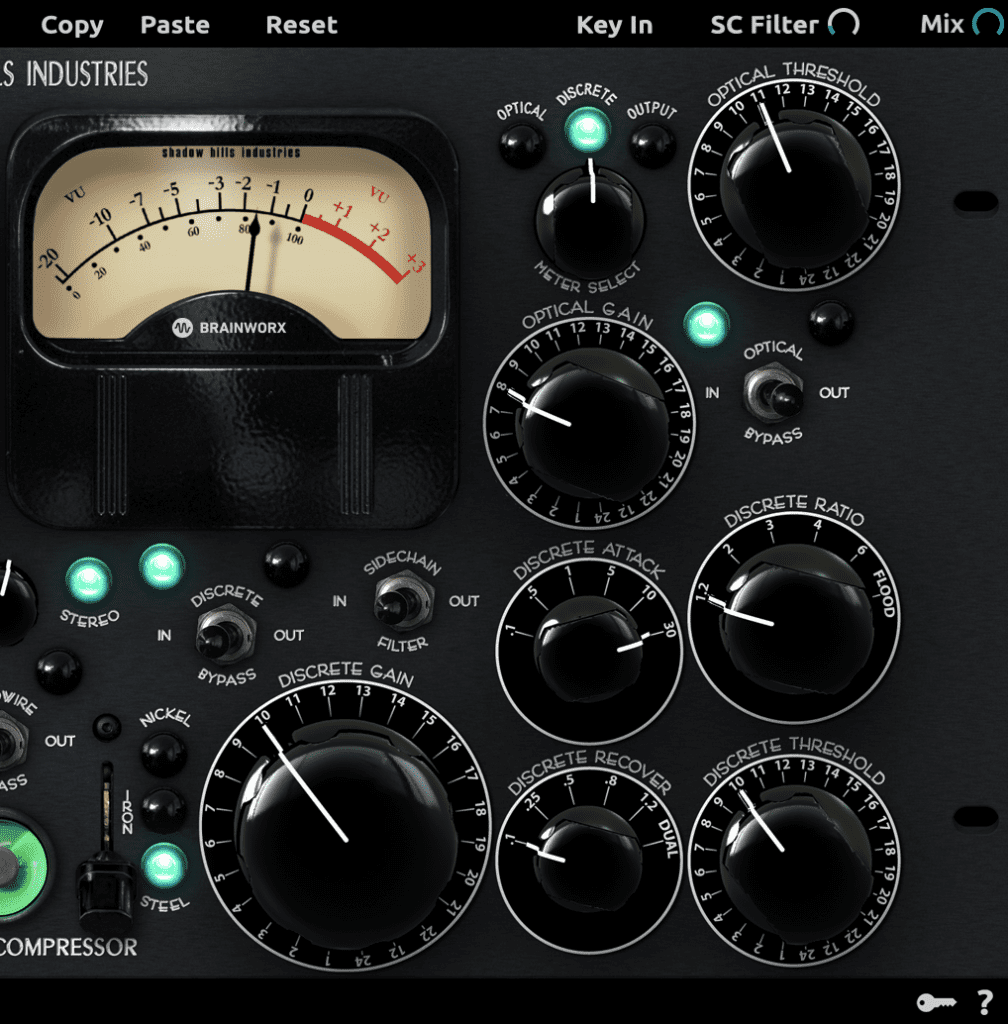Adjust the Discrete Threshold knob
The height and width of the screenshot is (1024, 1008).
795,863
